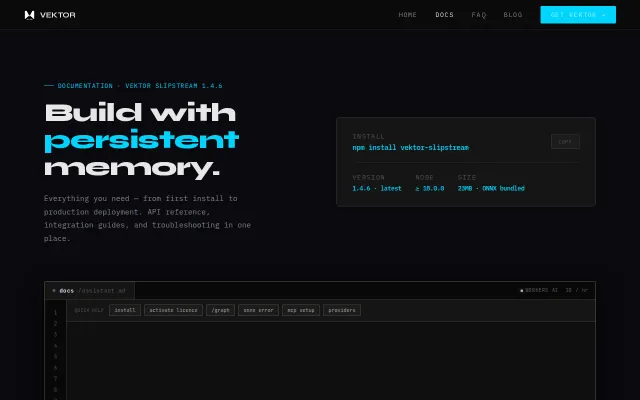
Task: Click the 'npm install vektor-slipstream' command text
Action: tap(411, 147)
